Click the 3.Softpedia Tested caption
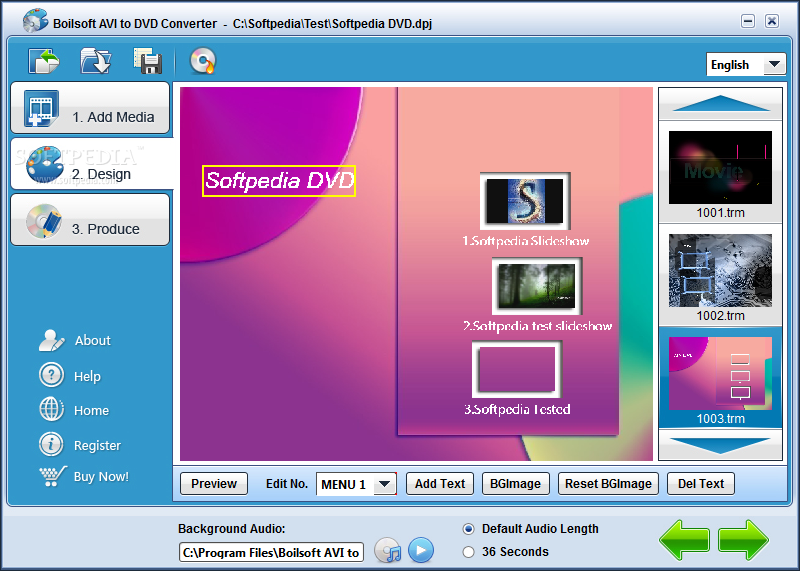 point(517,409)
